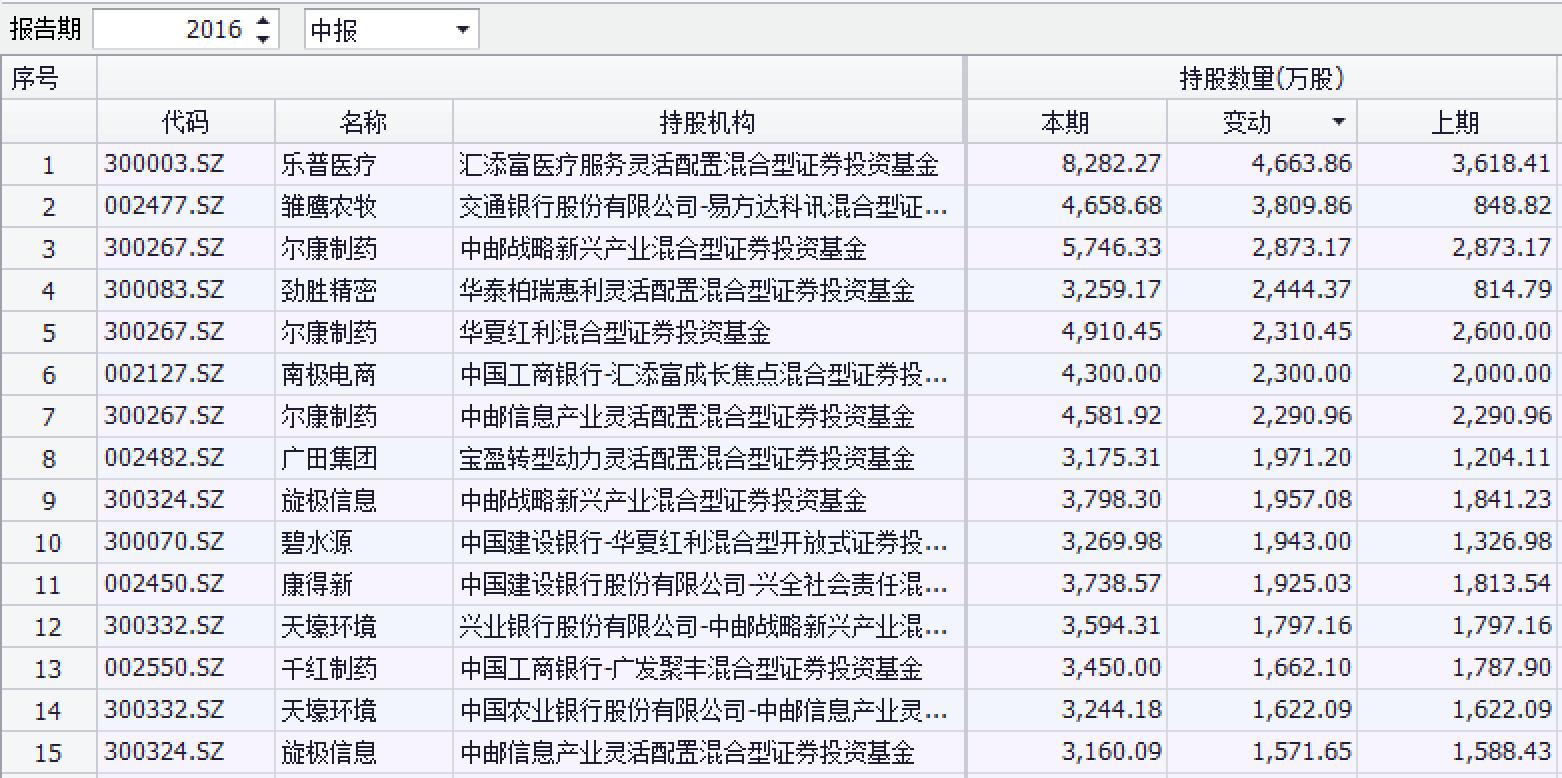Click the up arrow to increase year 2016
The height and width of the screenshot is (778, 1562).
point(263,22)
